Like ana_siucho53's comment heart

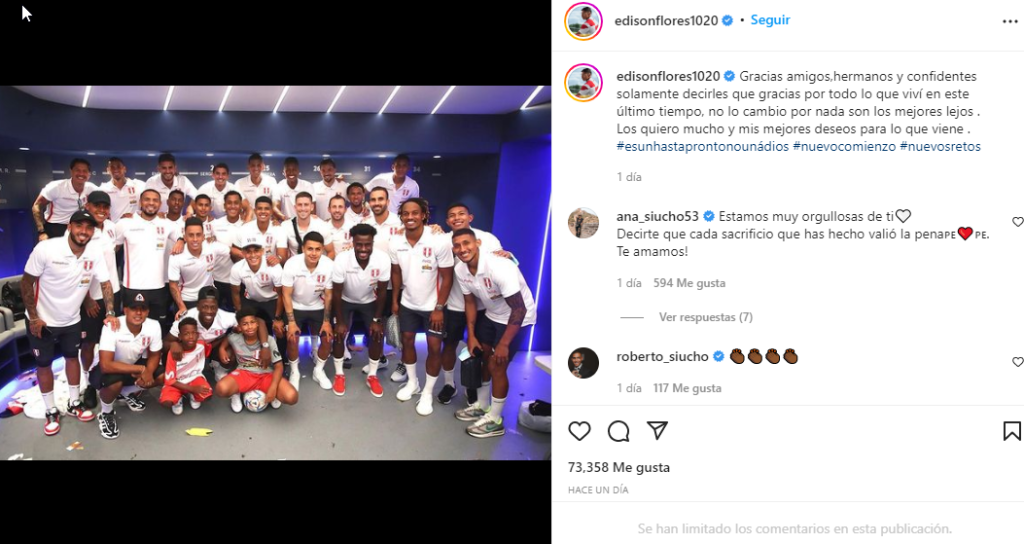[1017, 222]
